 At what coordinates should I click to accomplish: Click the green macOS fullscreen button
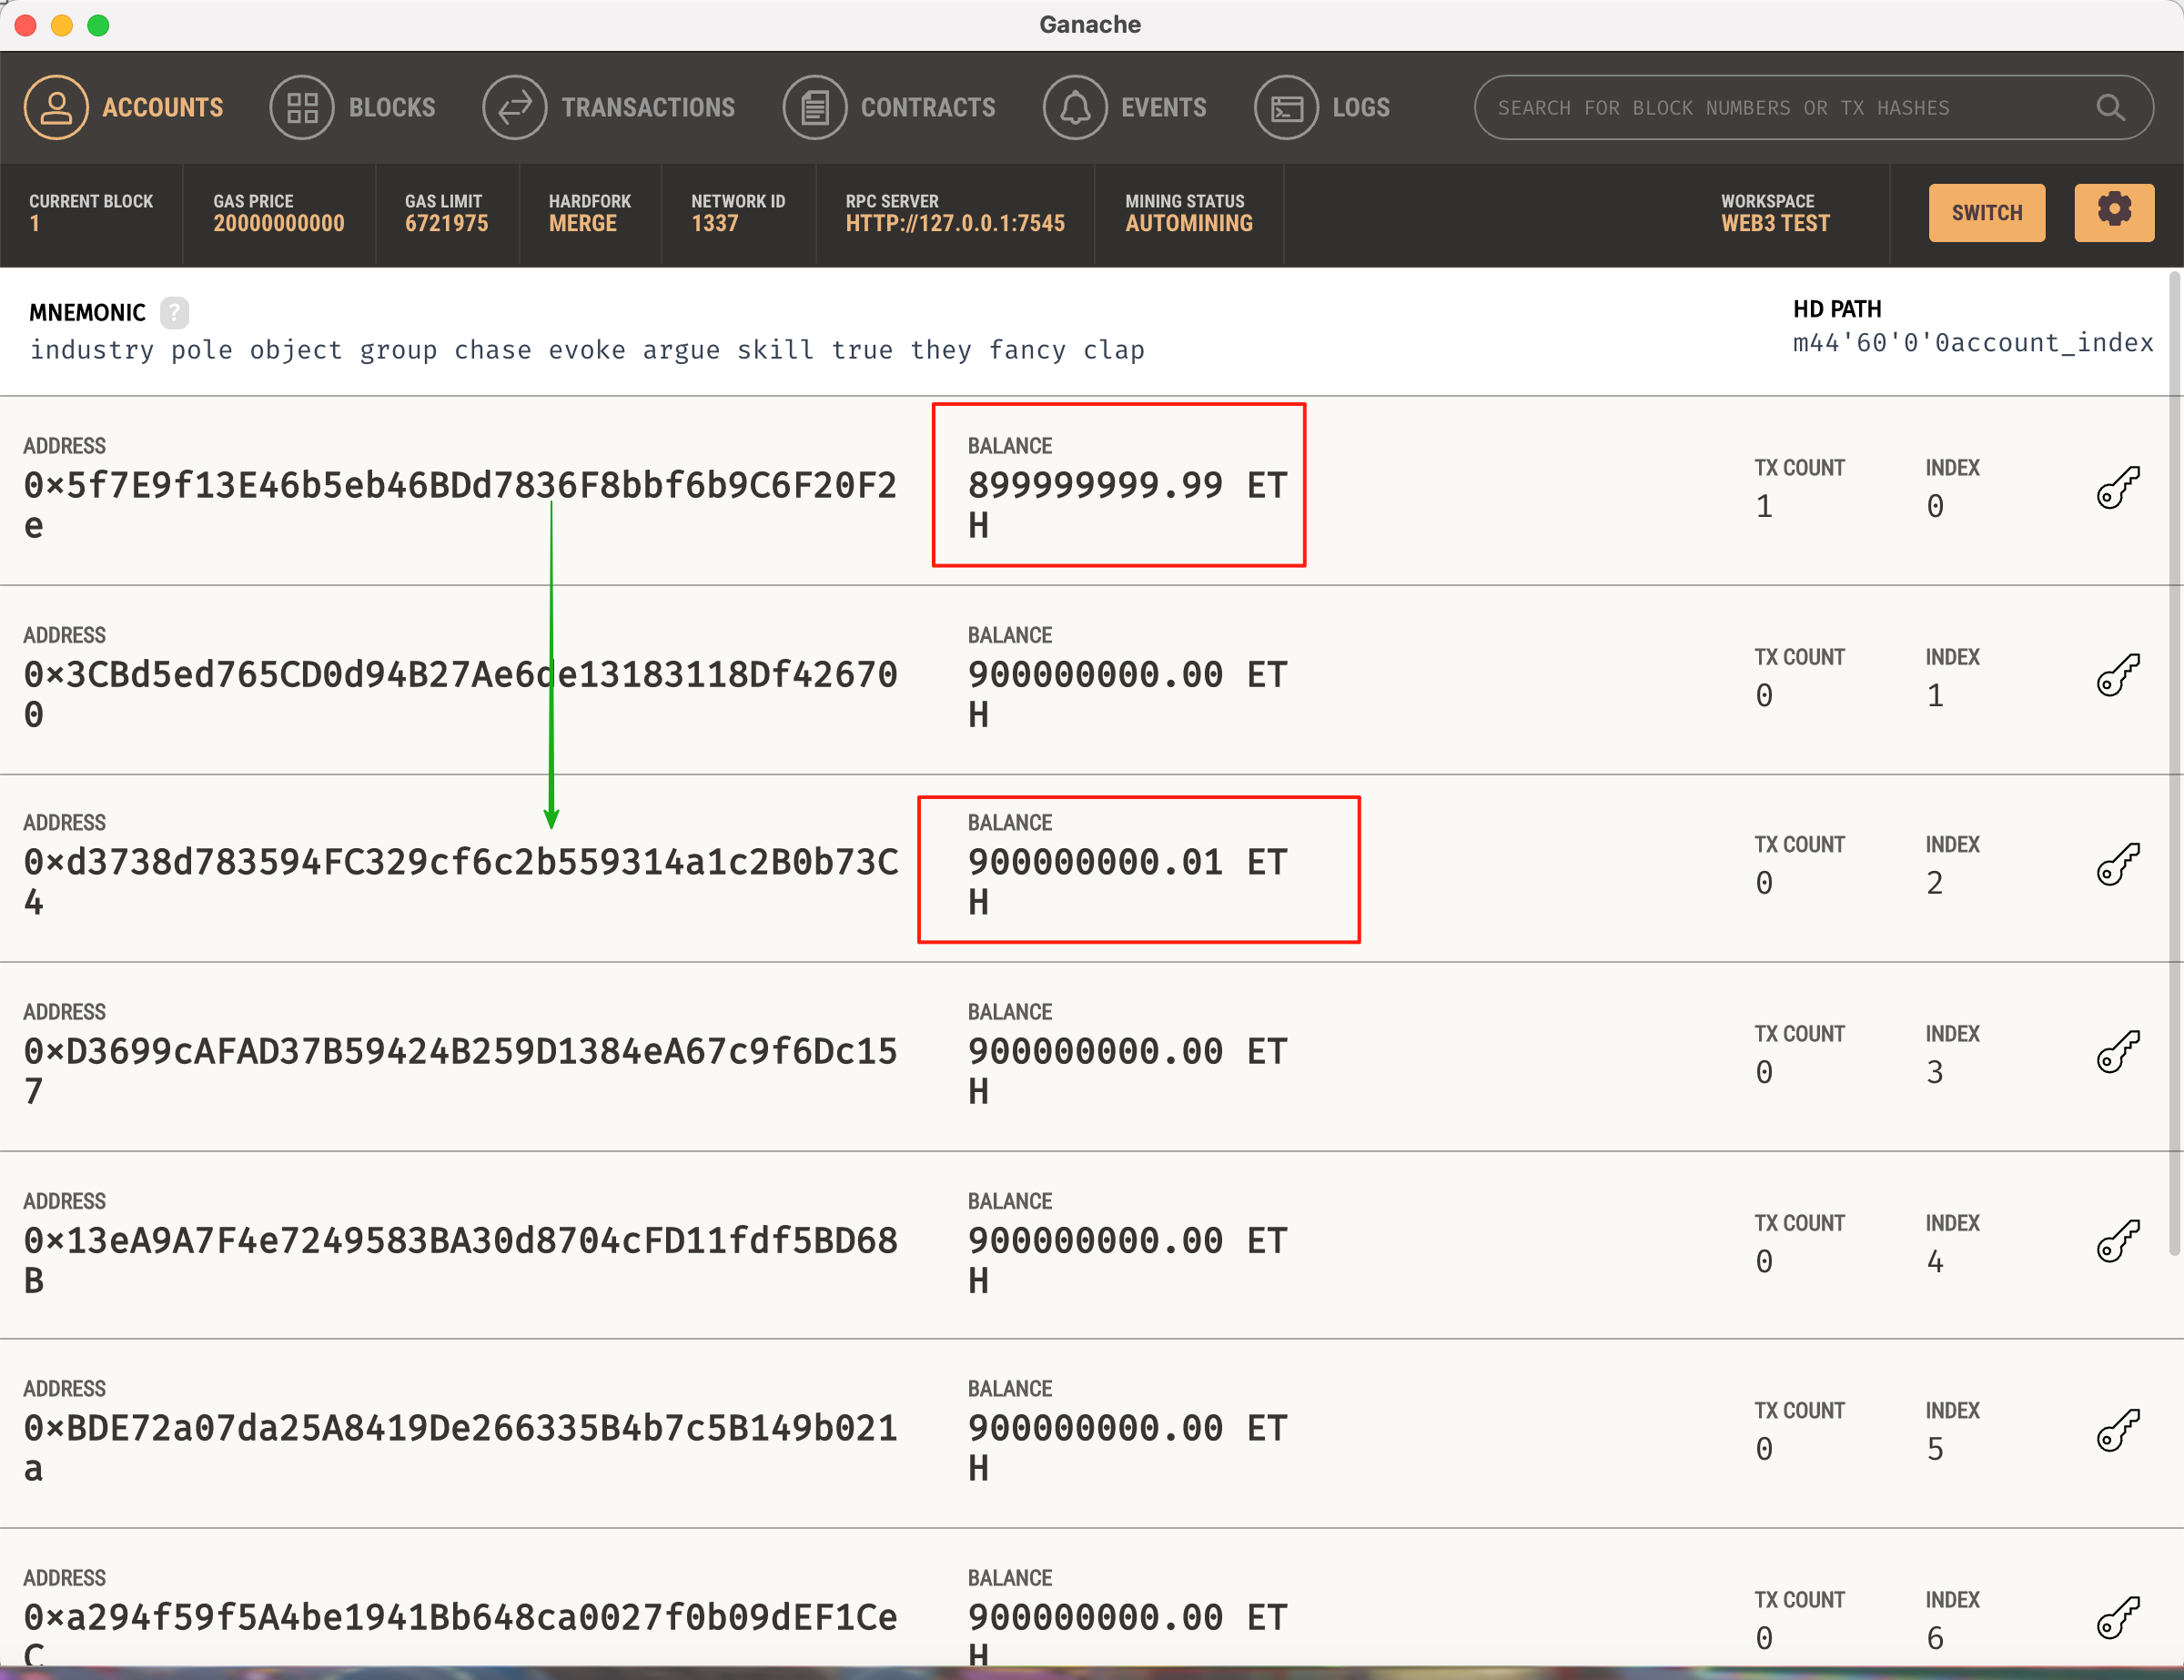(98, 25)
